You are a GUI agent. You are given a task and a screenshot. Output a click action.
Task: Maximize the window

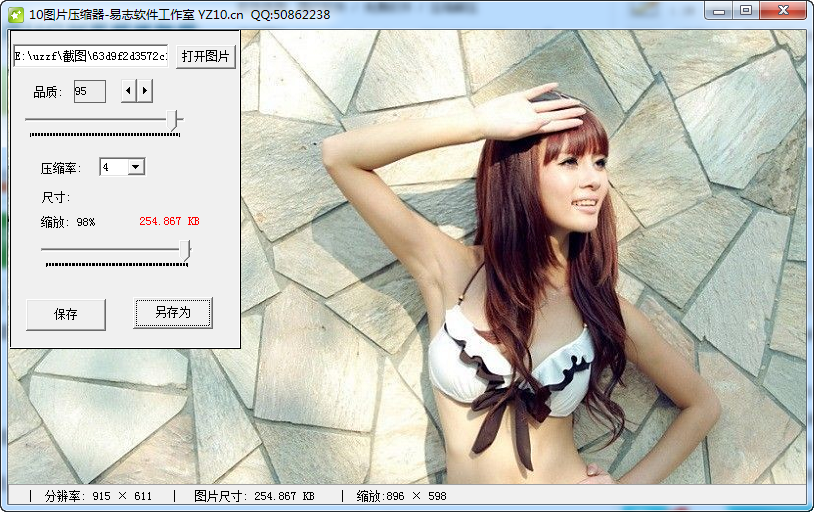pos(746,11)
